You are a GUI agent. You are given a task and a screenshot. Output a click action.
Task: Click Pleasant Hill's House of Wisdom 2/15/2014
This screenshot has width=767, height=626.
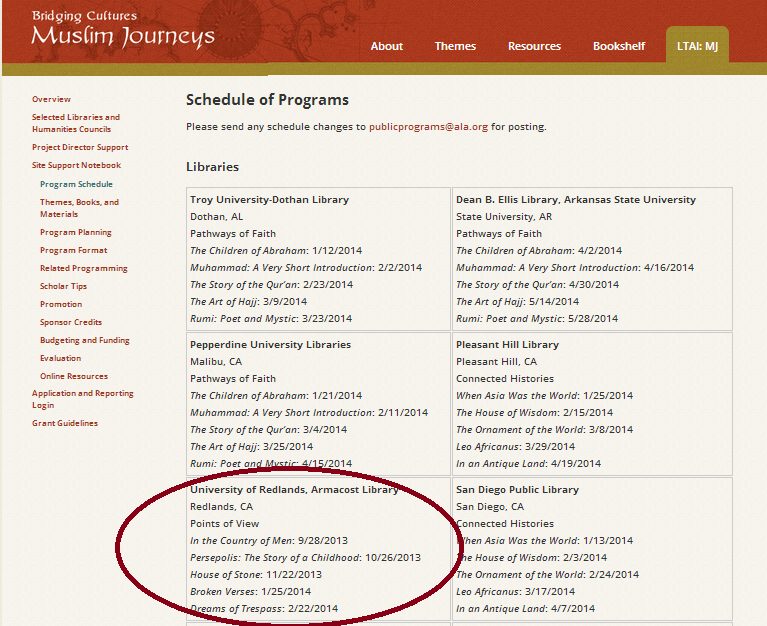[534, 413]
